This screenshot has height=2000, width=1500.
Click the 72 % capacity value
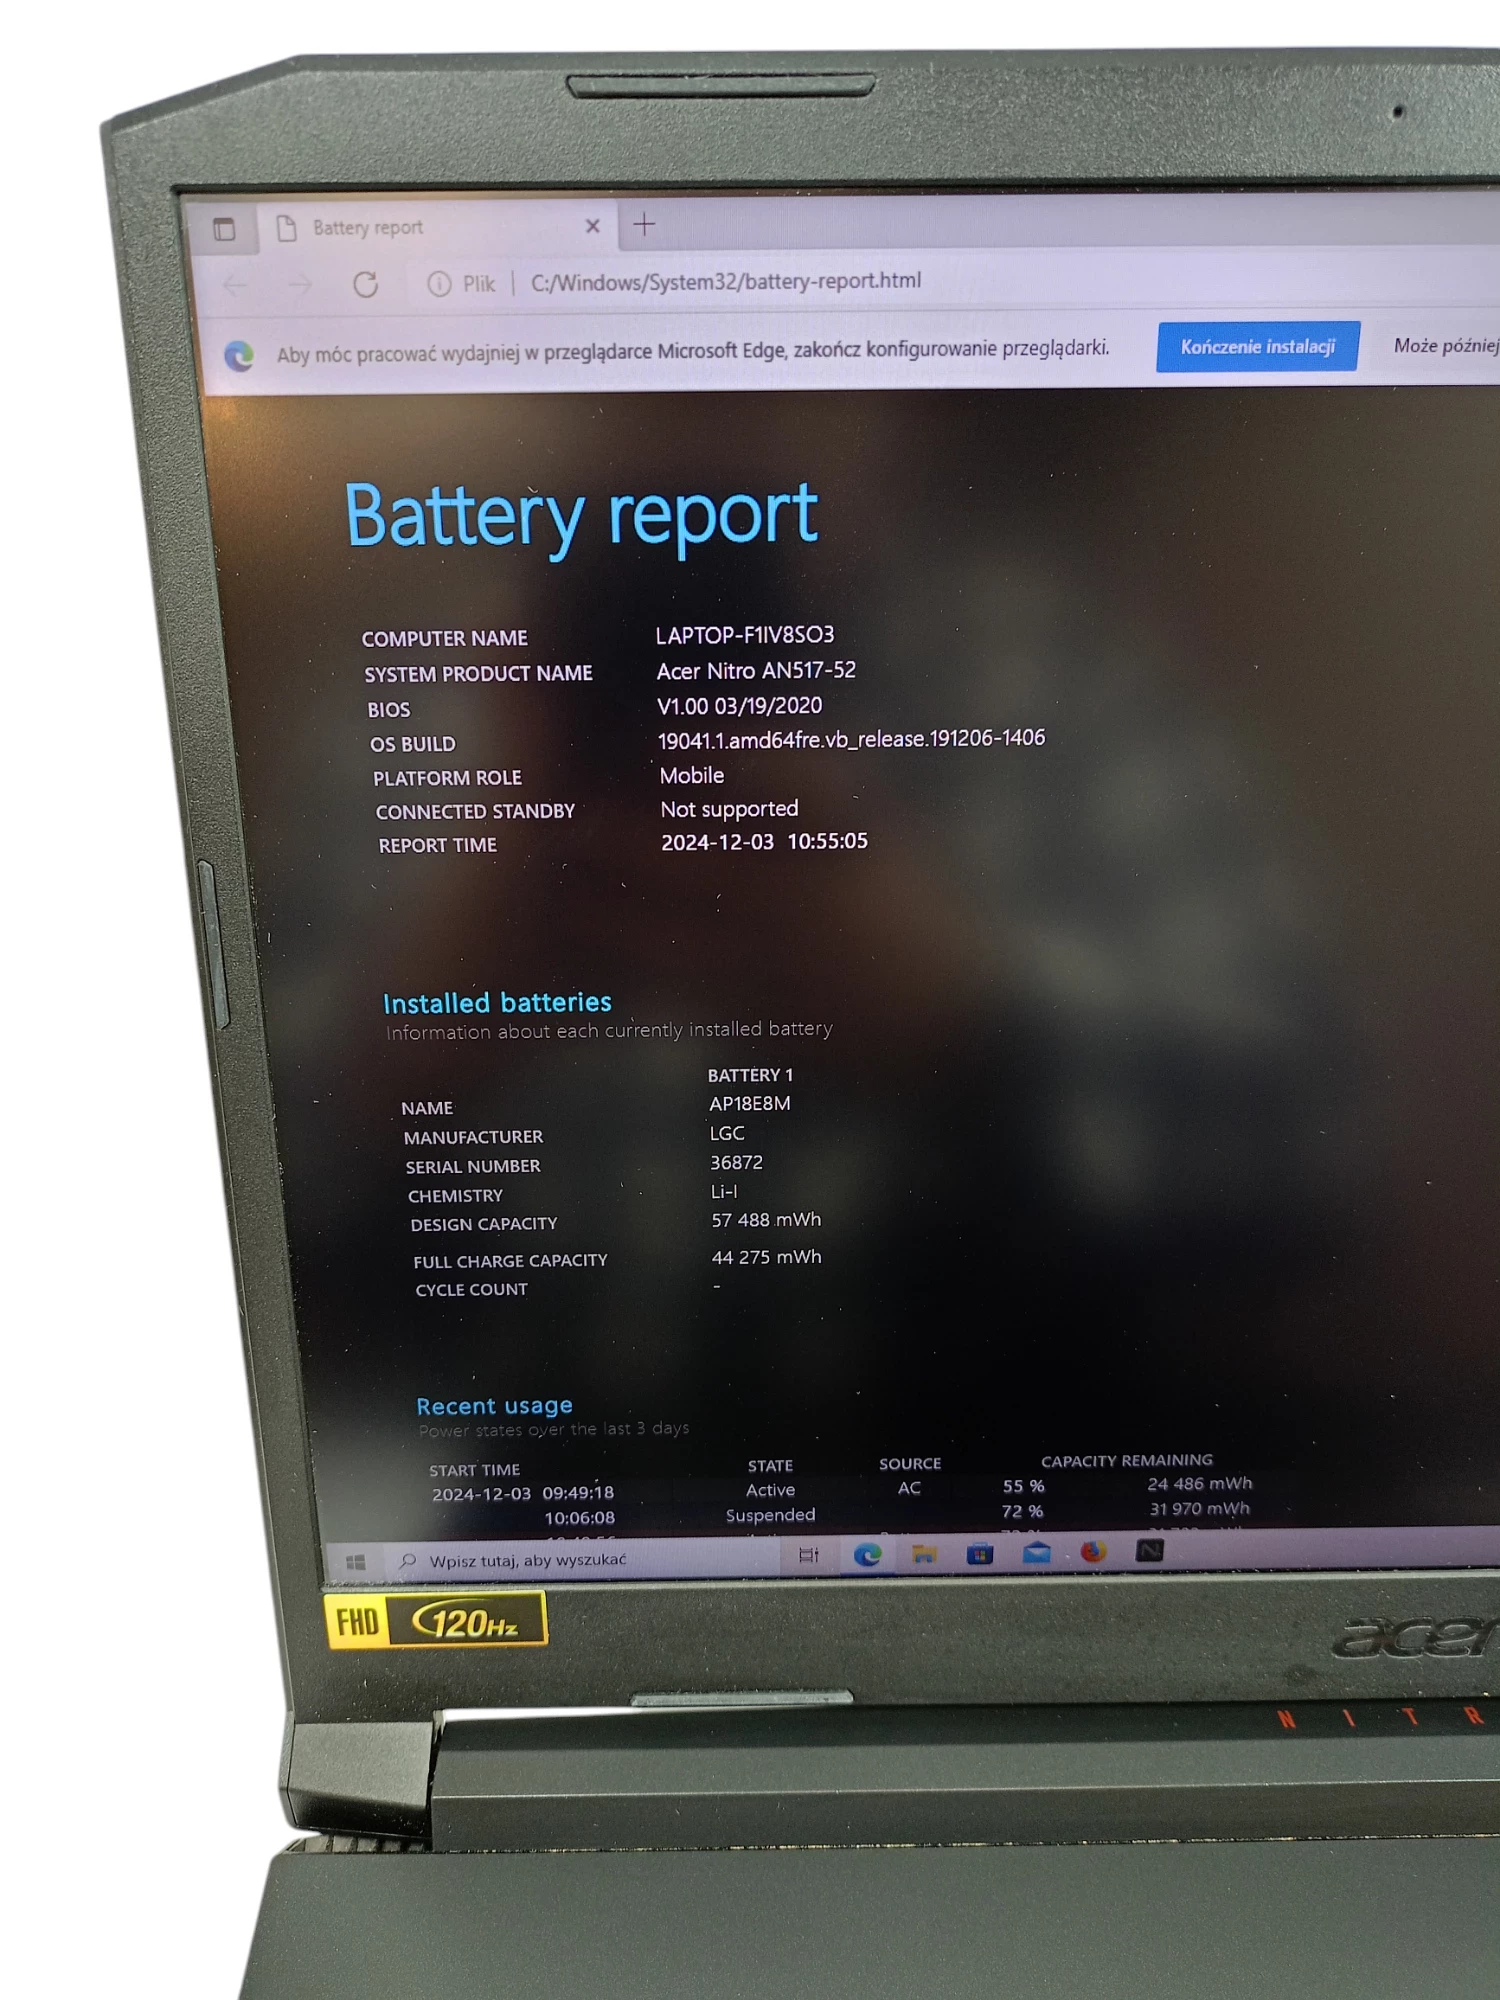(1022, 1511)
